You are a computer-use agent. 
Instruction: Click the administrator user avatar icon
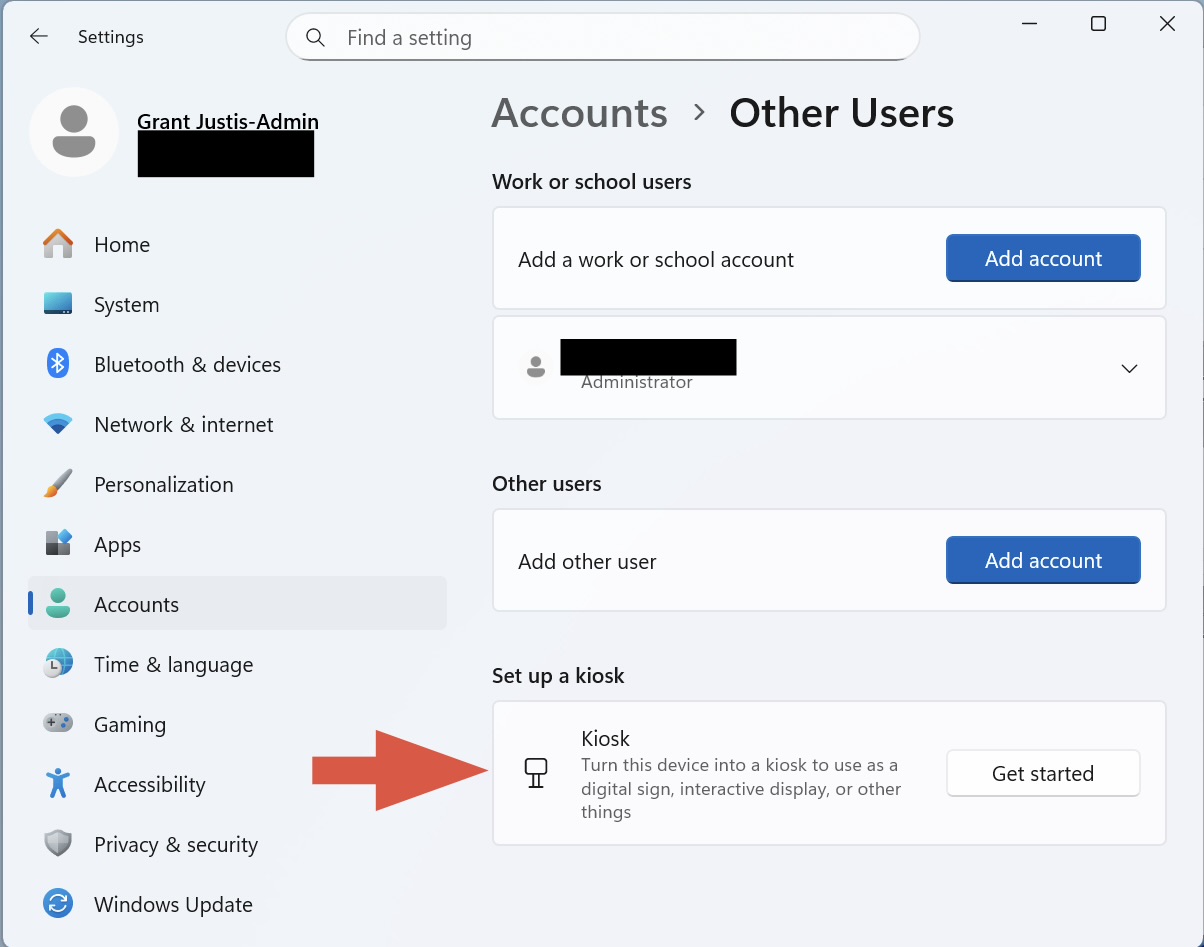coord(536,367)
